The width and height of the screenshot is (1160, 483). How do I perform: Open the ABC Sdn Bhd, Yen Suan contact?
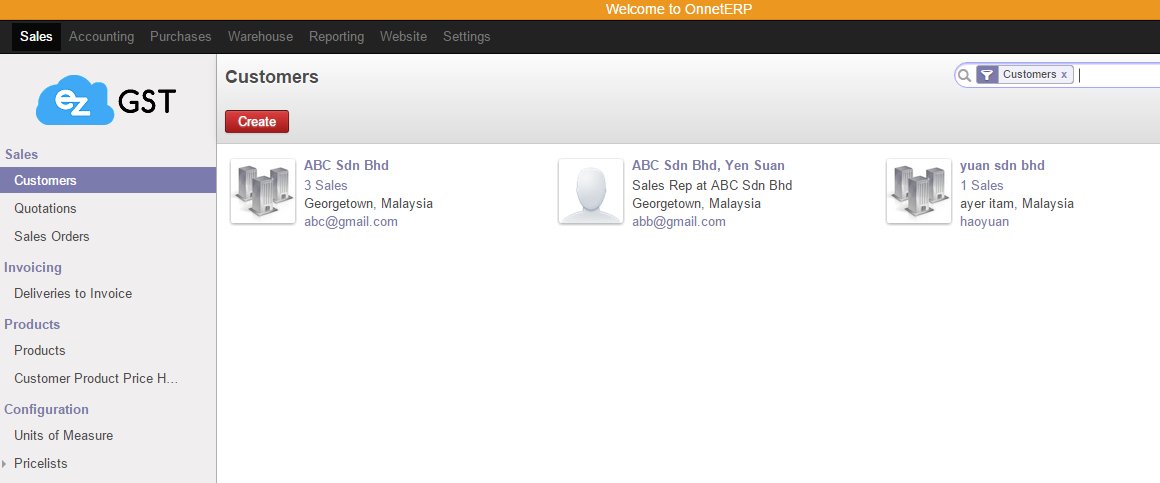(708, 166)
